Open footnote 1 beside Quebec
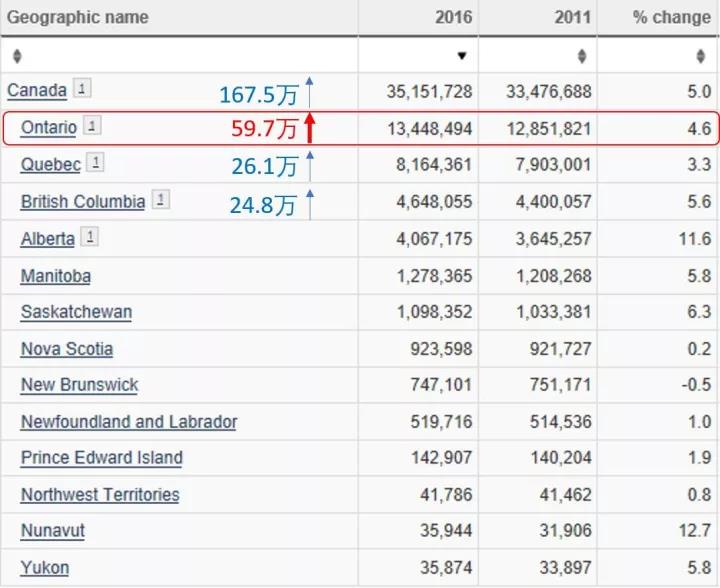Screen dimensions: 720x588 96,162
